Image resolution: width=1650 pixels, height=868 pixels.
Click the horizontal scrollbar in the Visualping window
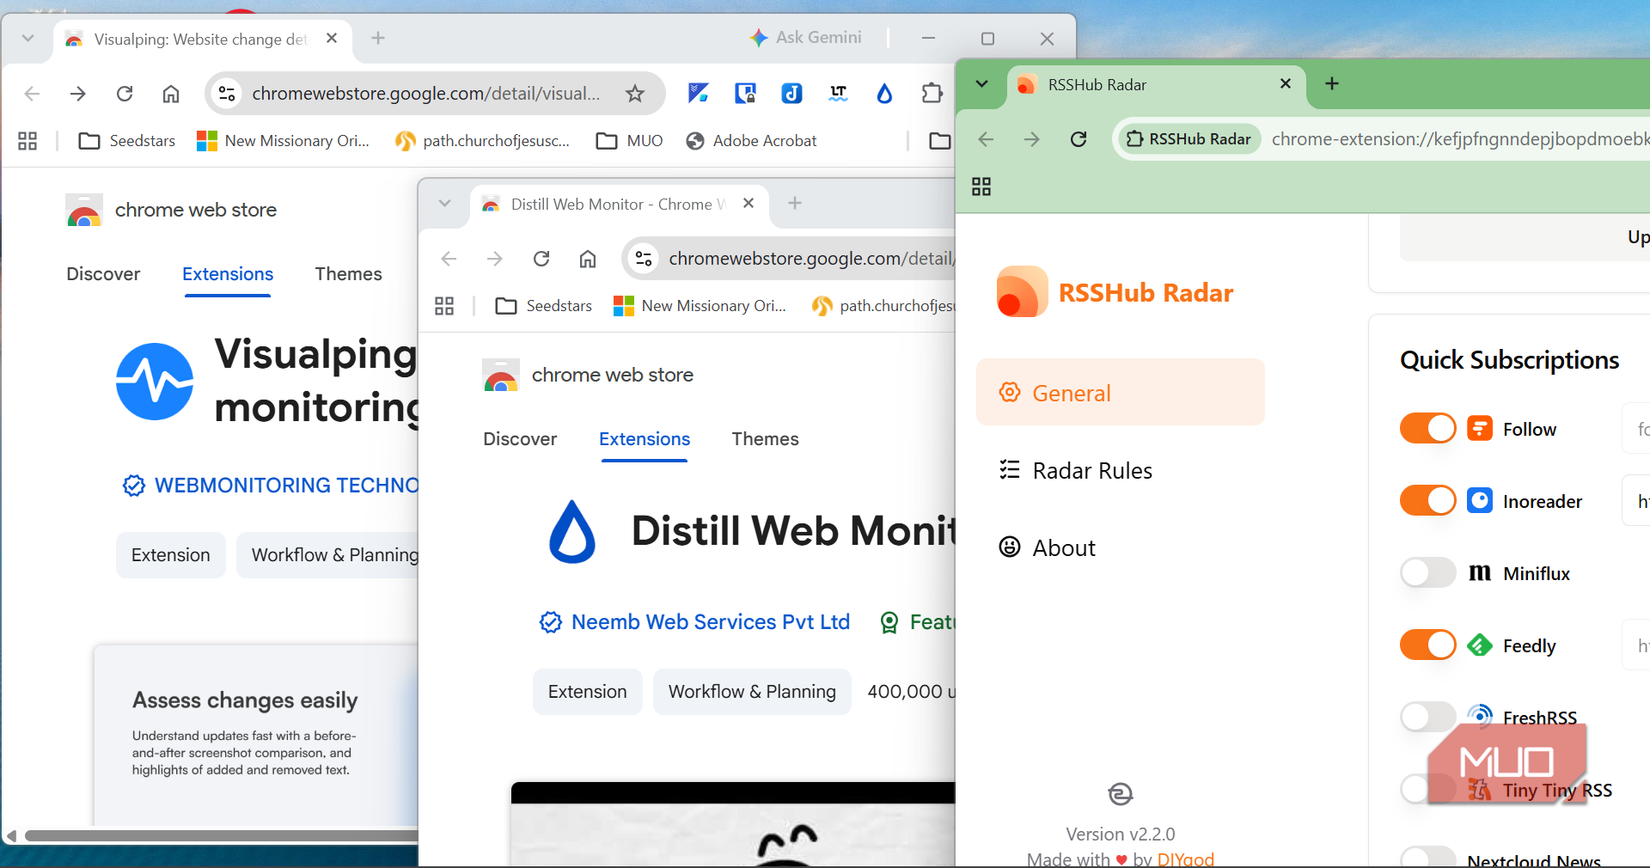click(x=222, y=835)
